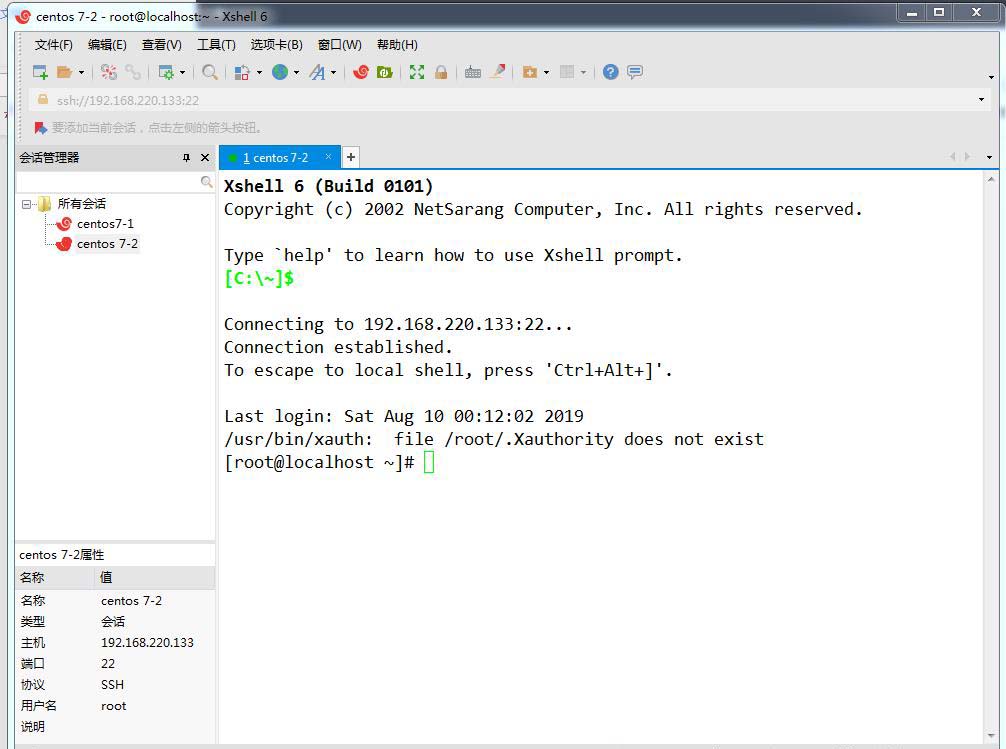Collapse the 所有会话 tree node
This screenshot has width=1006, height=749.
coord(26,204)
